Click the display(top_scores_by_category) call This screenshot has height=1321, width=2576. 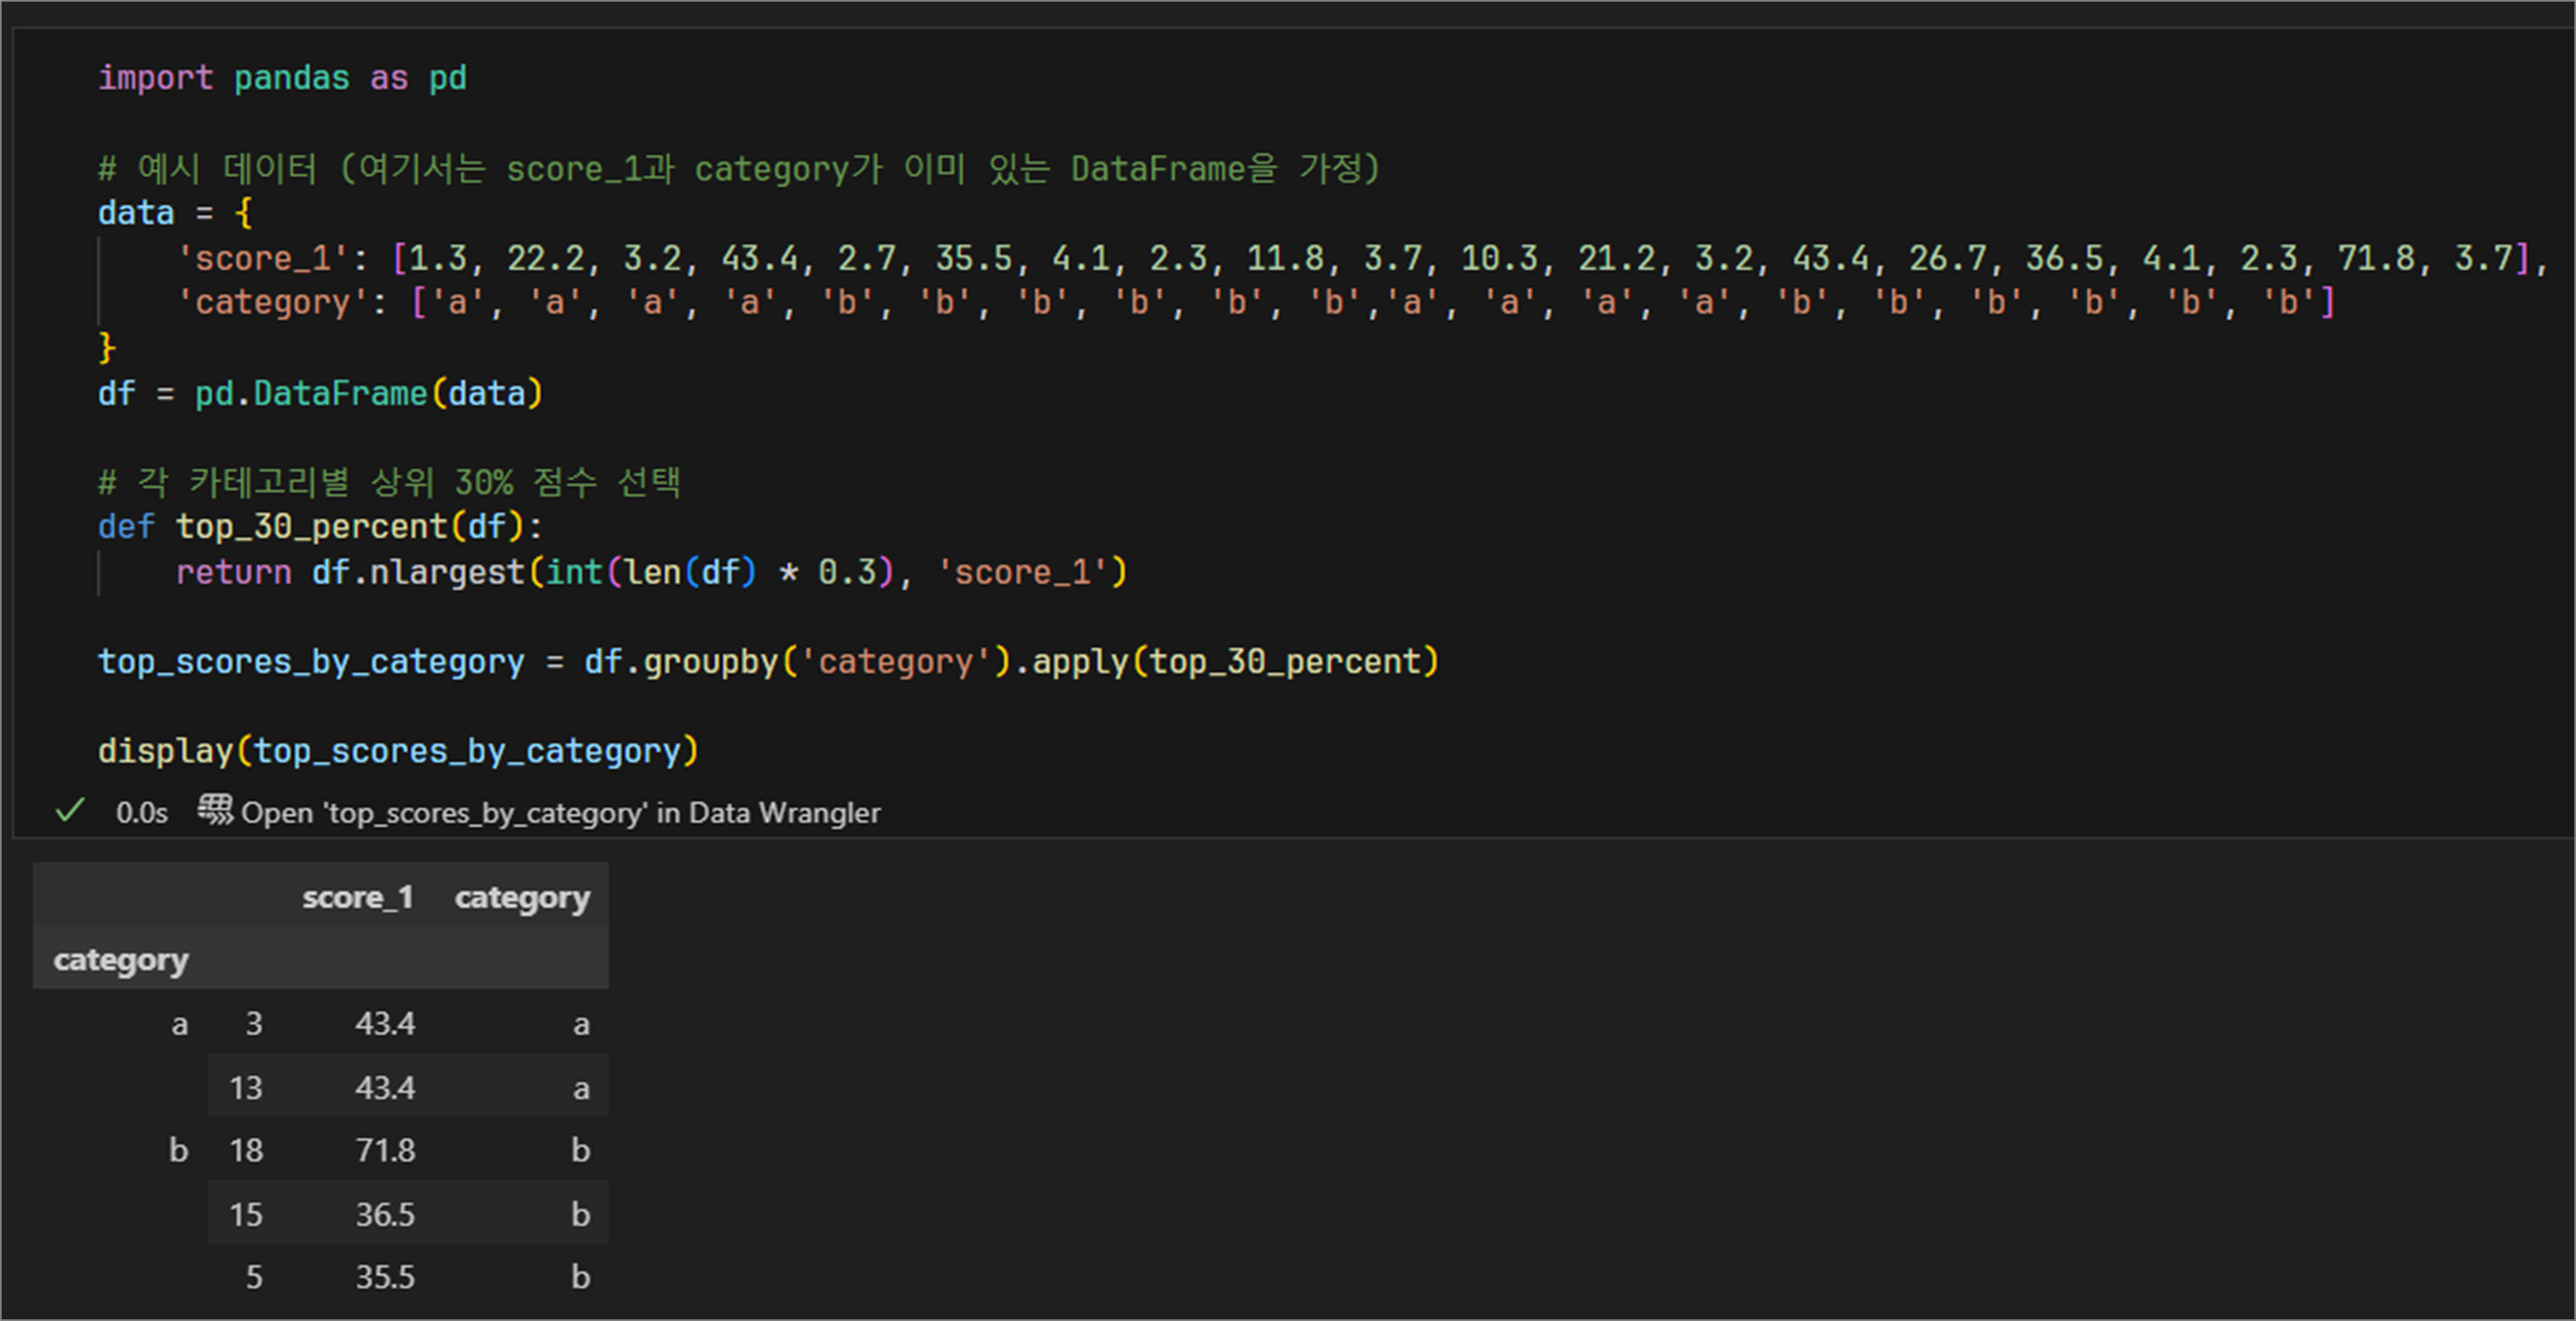click(x=398, y=750)
